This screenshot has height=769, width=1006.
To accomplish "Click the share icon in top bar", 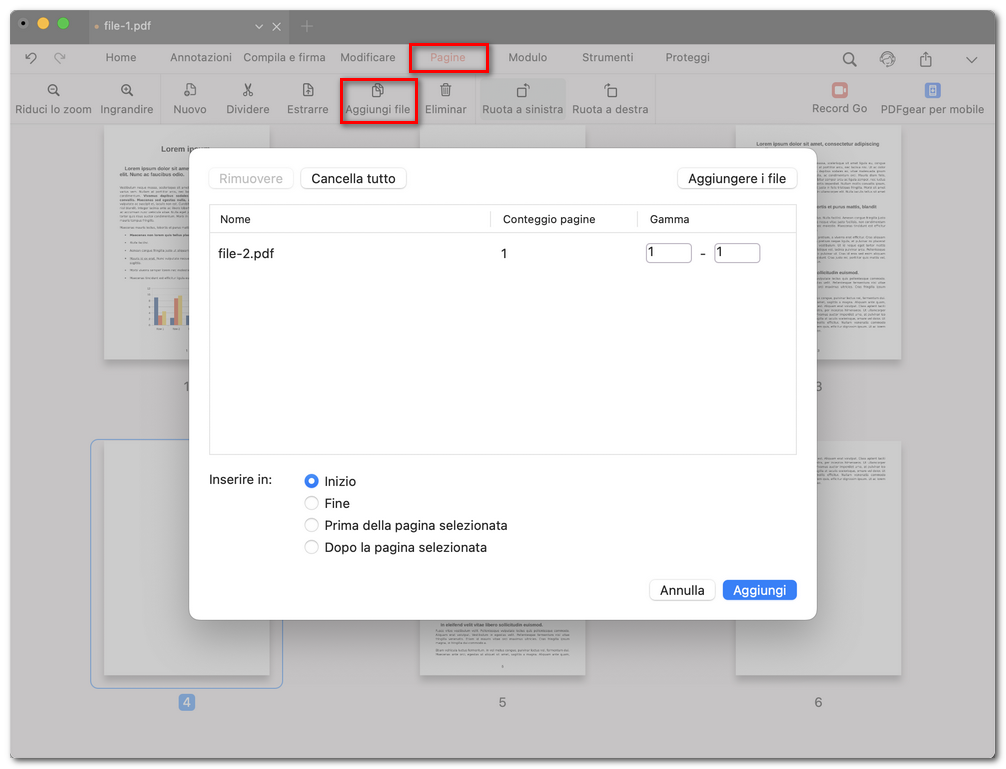I will point(926,59).
